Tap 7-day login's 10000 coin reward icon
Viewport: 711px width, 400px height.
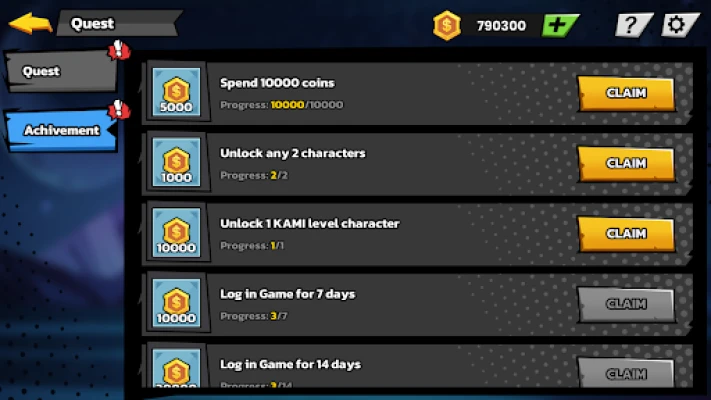[176, 303]
